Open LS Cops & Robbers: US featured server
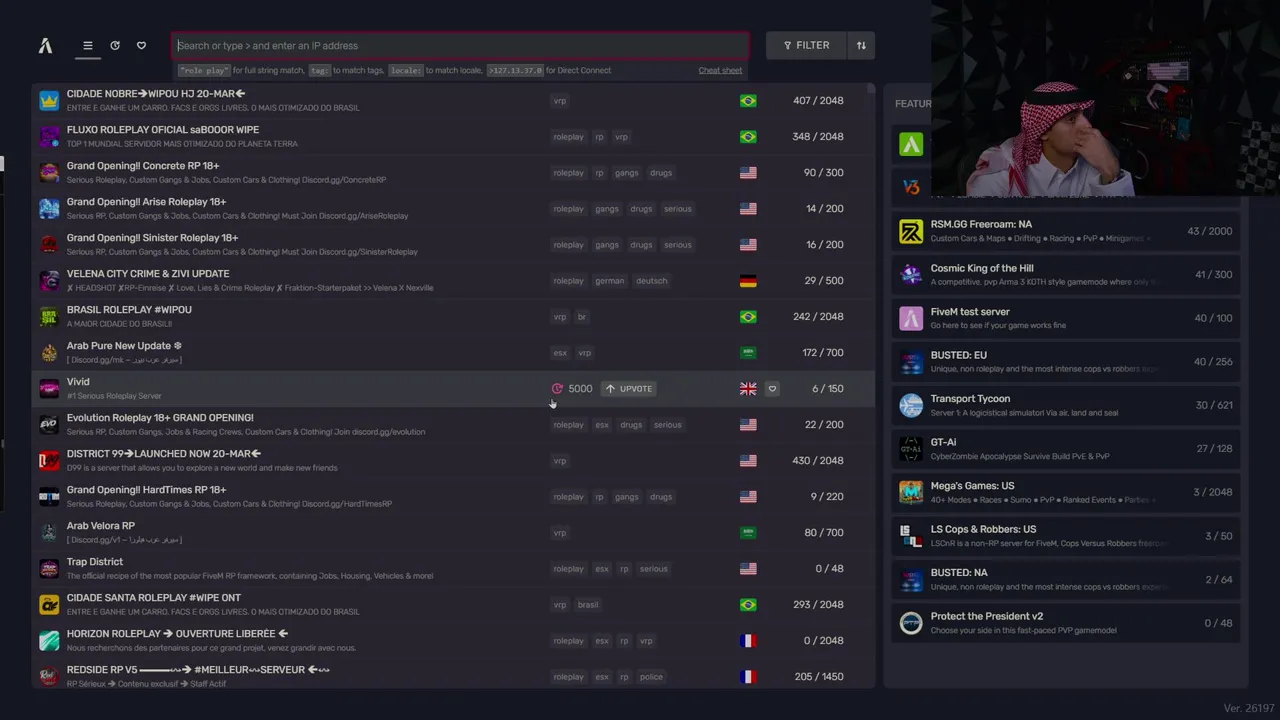This screenshot has height=720, width=1280. coord(1066,535)
